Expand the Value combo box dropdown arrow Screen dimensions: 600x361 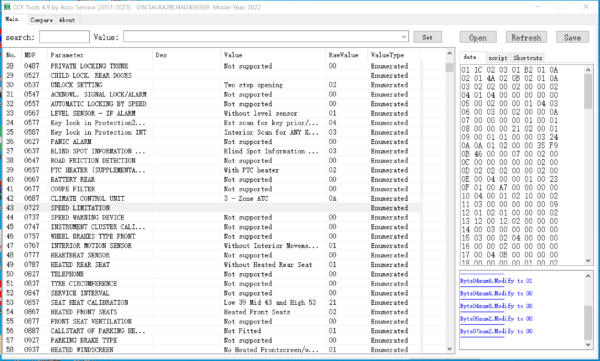coord(404,37)
